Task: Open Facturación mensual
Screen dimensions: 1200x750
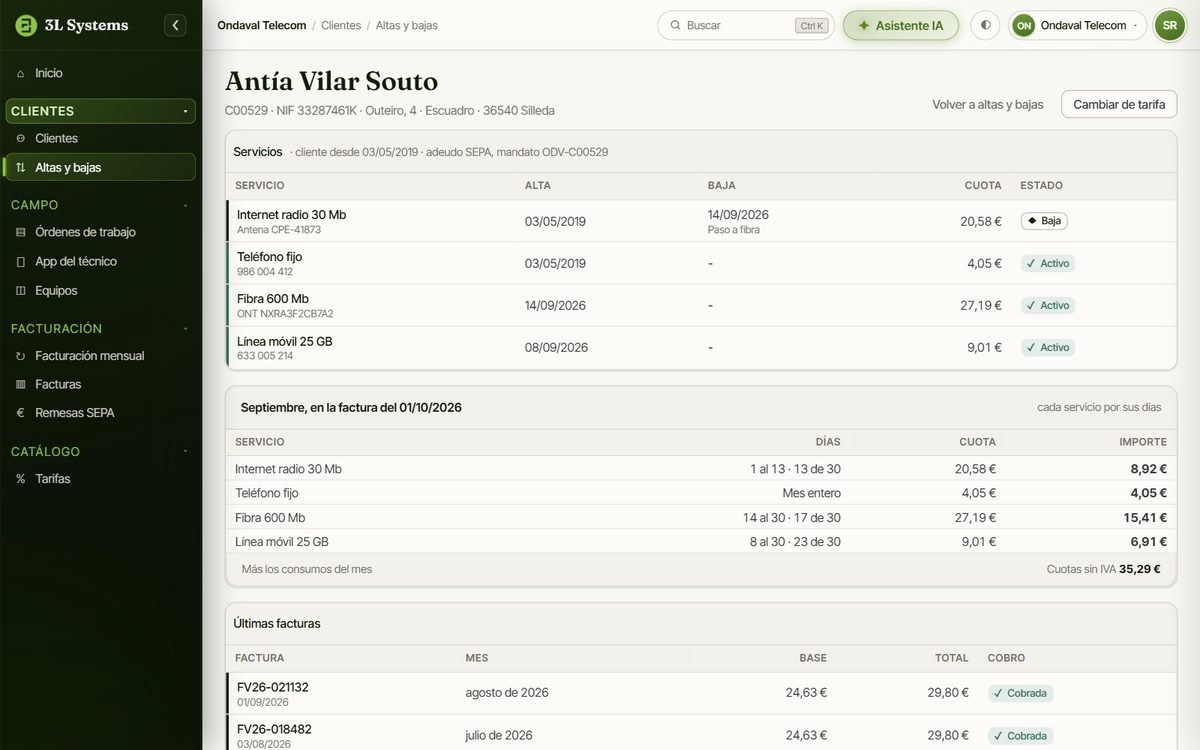Action: click(x=100, y=355)
